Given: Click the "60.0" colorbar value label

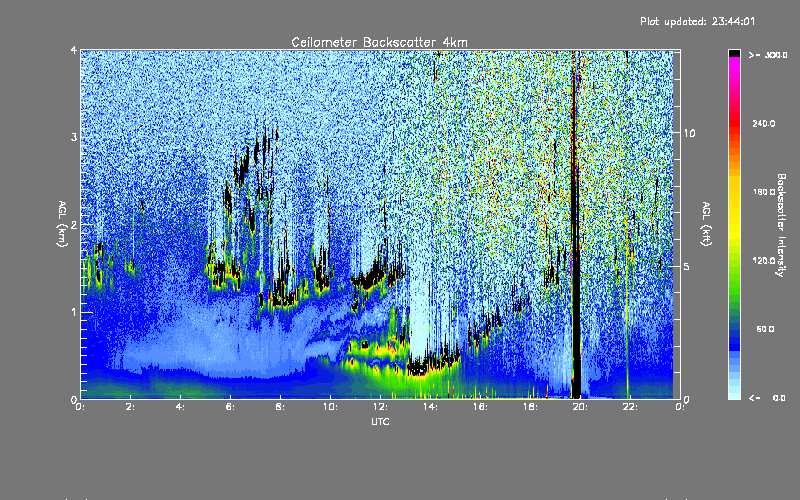Looking at the screenshot, I should [765, 329].
